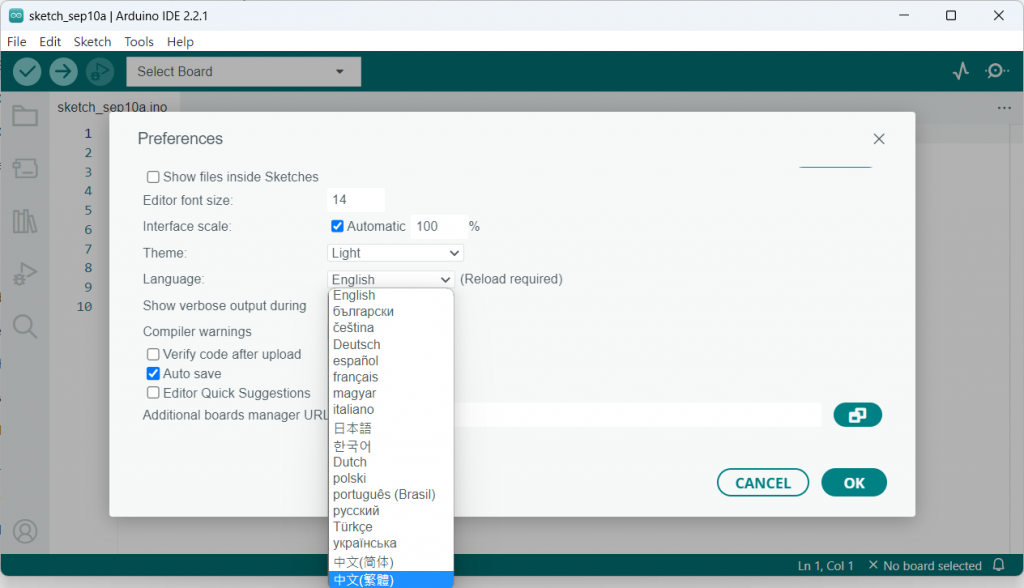1024x588 pixels.
Task: Choose Deutsch from the language list
Action: (391, 344)
